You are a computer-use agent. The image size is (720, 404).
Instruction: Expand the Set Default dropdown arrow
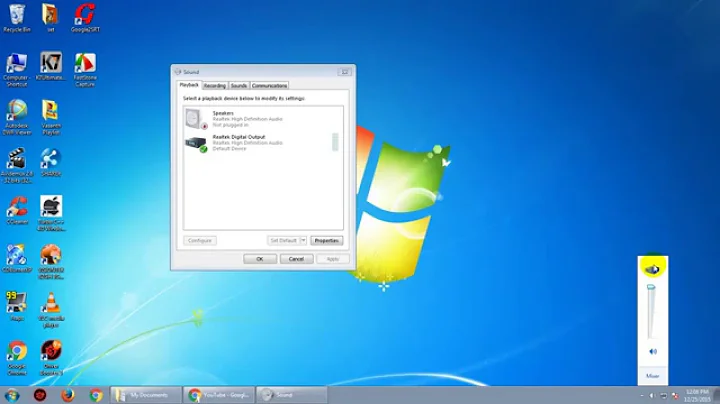(303, 241)
